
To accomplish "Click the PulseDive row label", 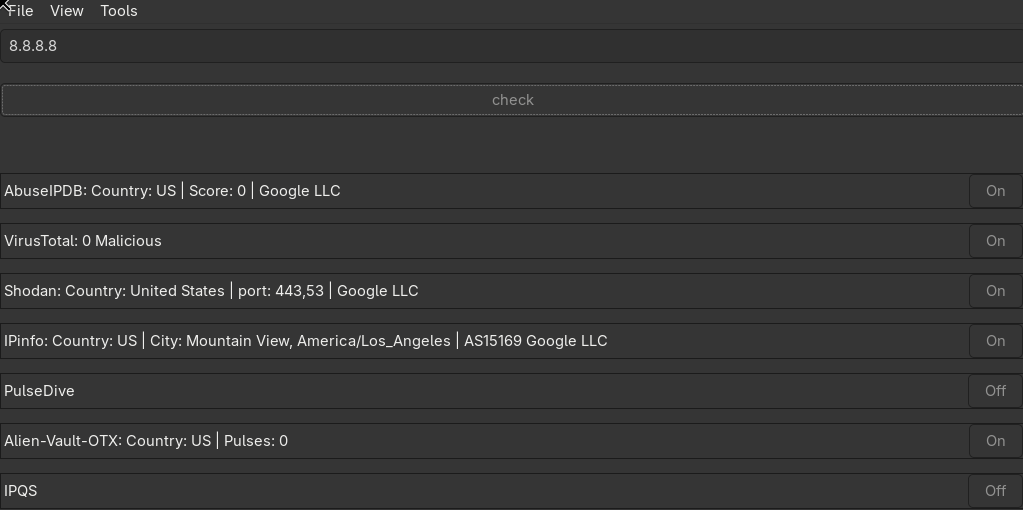I will click(39, 391).
